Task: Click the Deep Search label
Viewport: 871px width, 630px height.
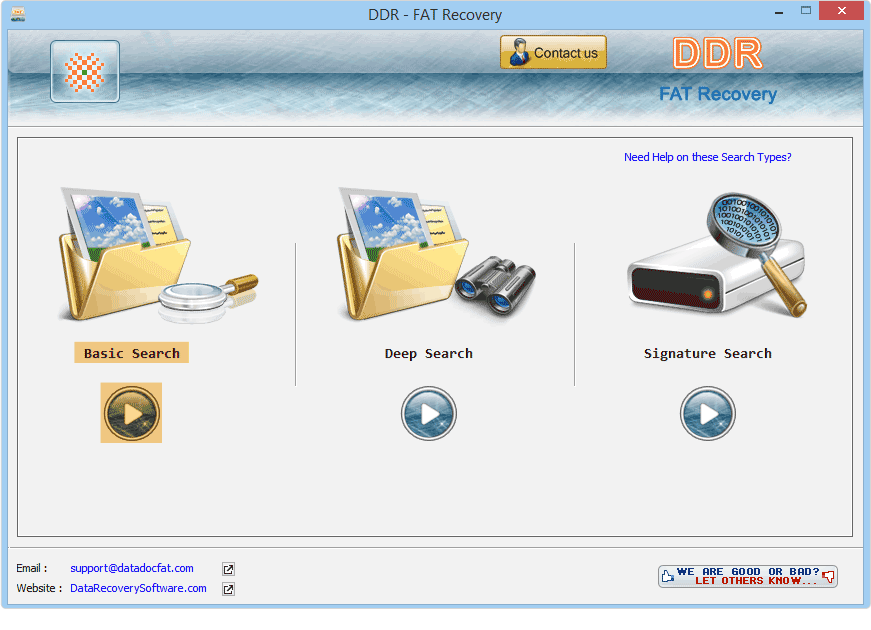Action: click(x=428, y=353)
